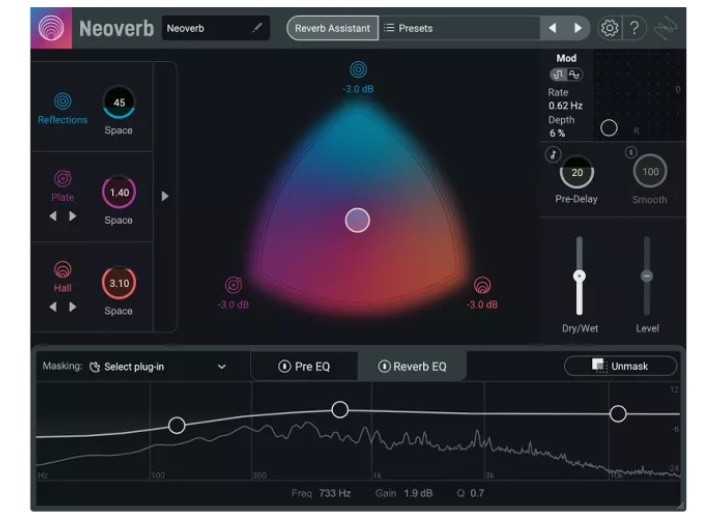Image resolution: width=720 pixels, height=517 pixels.
Task: Select the low EQ node
Action: coord(176,425)
